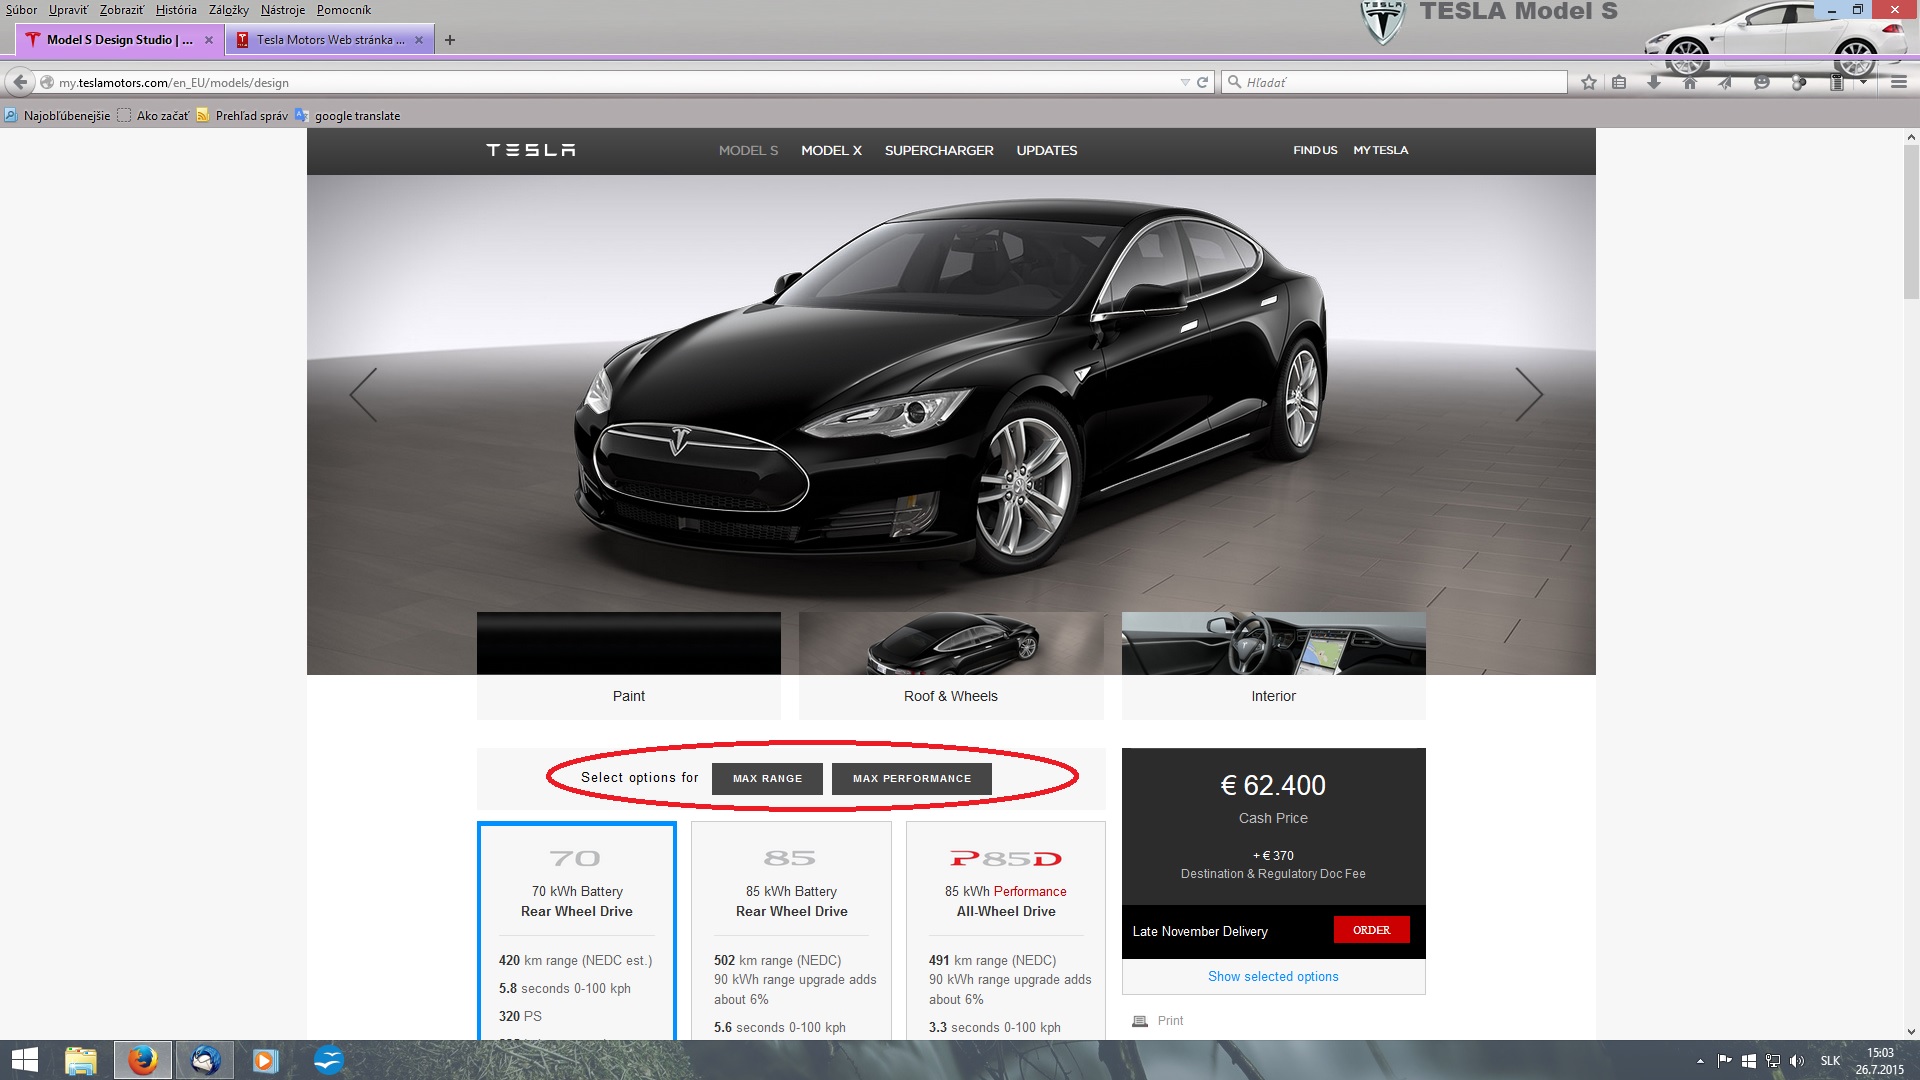This screenshot has width=1920, height=1080.
Task: Go to the browser home page icon
Action: pyautogui.click(x=1690, y=82)
